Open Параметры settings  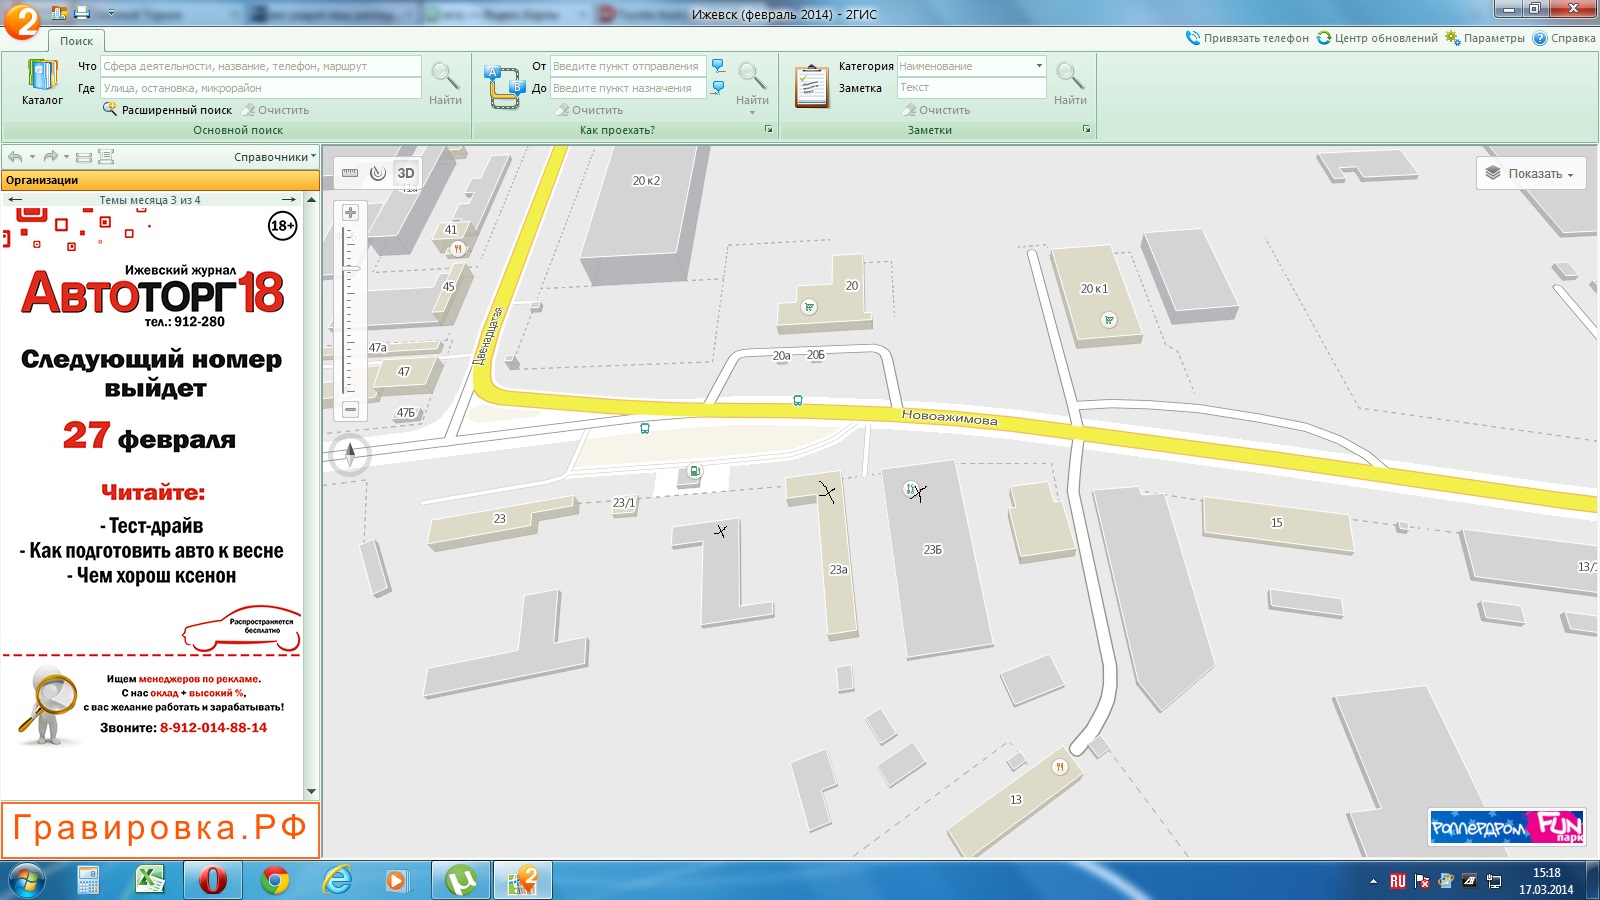click(x=1485, y=38)
